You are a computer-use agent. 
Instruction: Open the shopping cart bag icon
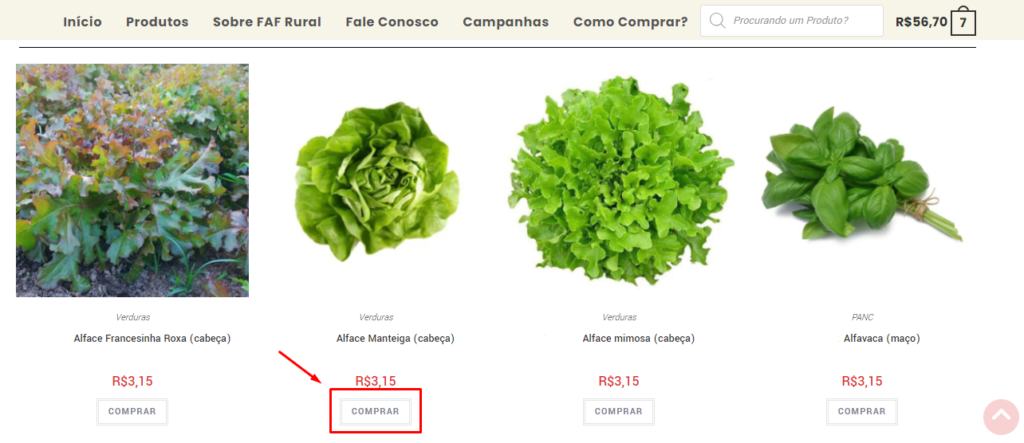(963, 22)
